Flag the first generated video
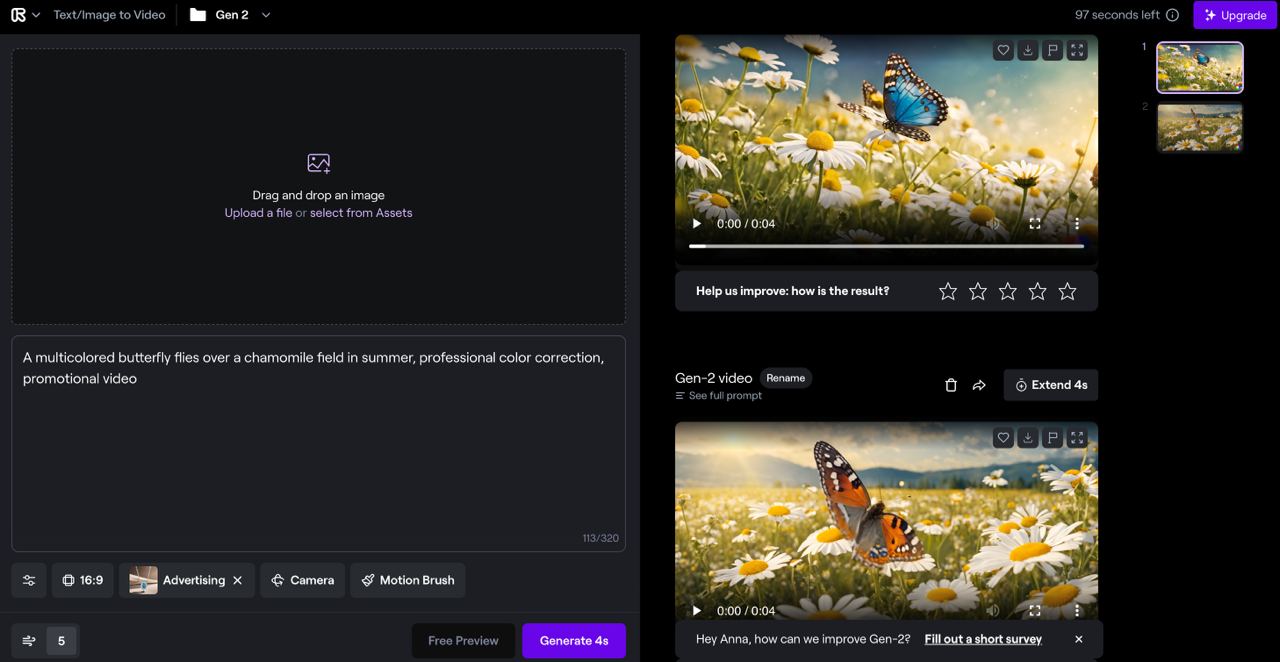 pos(1052,50)
